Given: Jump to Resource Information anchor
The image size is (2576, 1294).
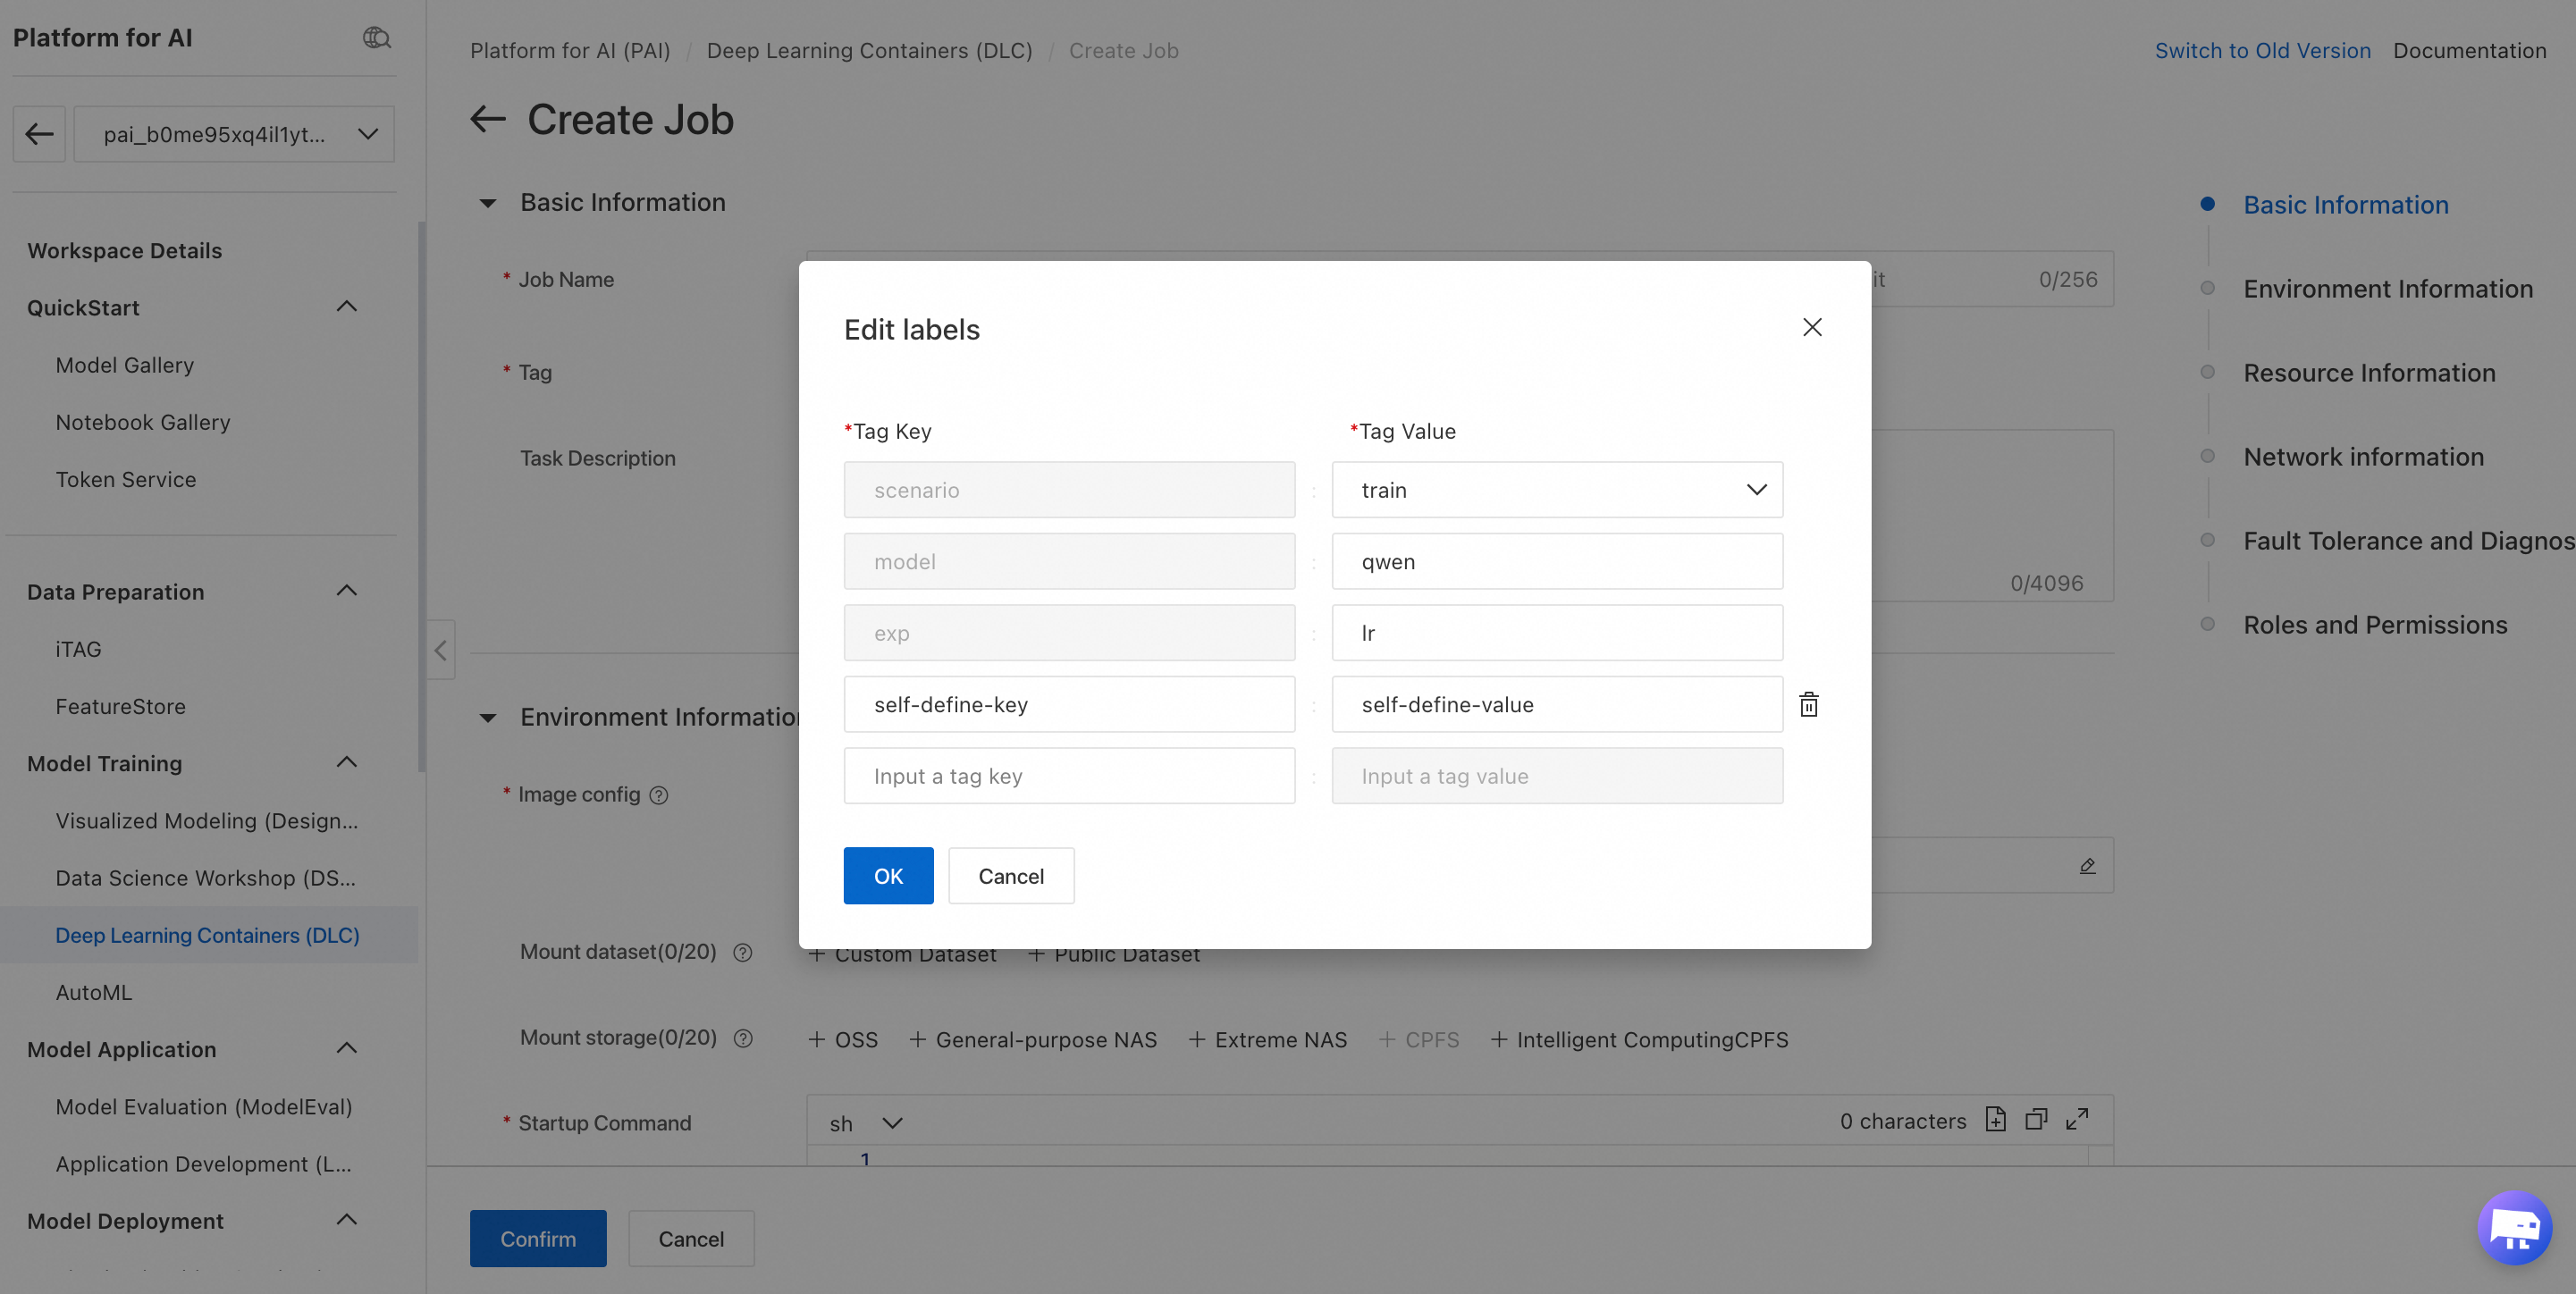Looking at the screenshot, I should click(2369, 373).
